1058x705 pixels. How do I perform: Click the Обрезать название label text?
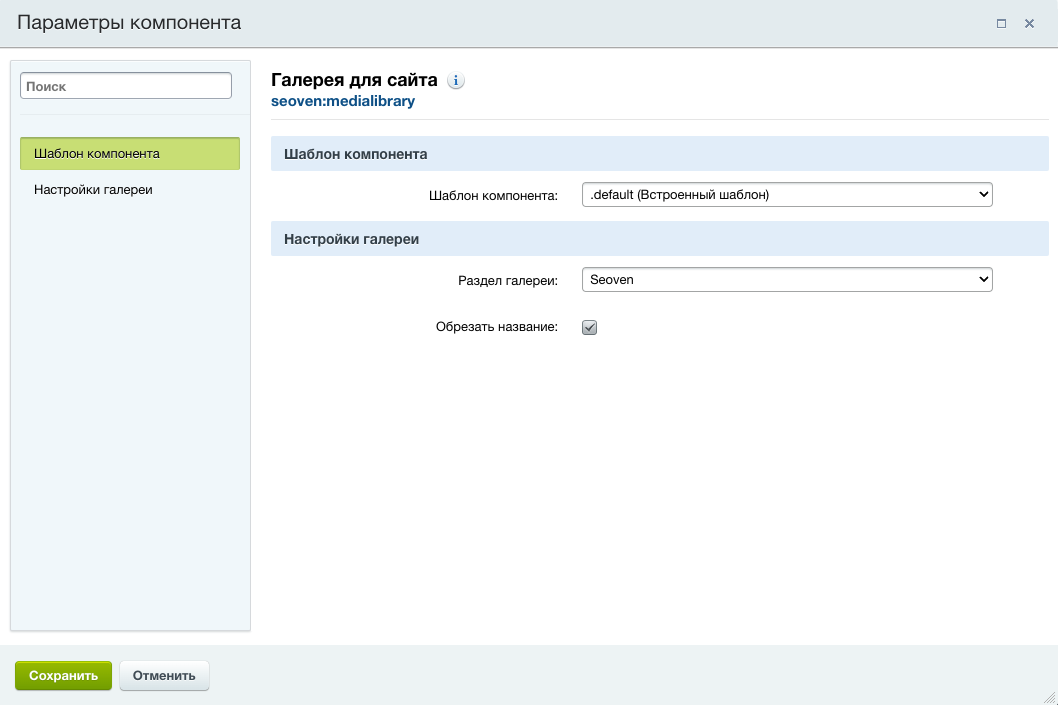tap(496, 327)
